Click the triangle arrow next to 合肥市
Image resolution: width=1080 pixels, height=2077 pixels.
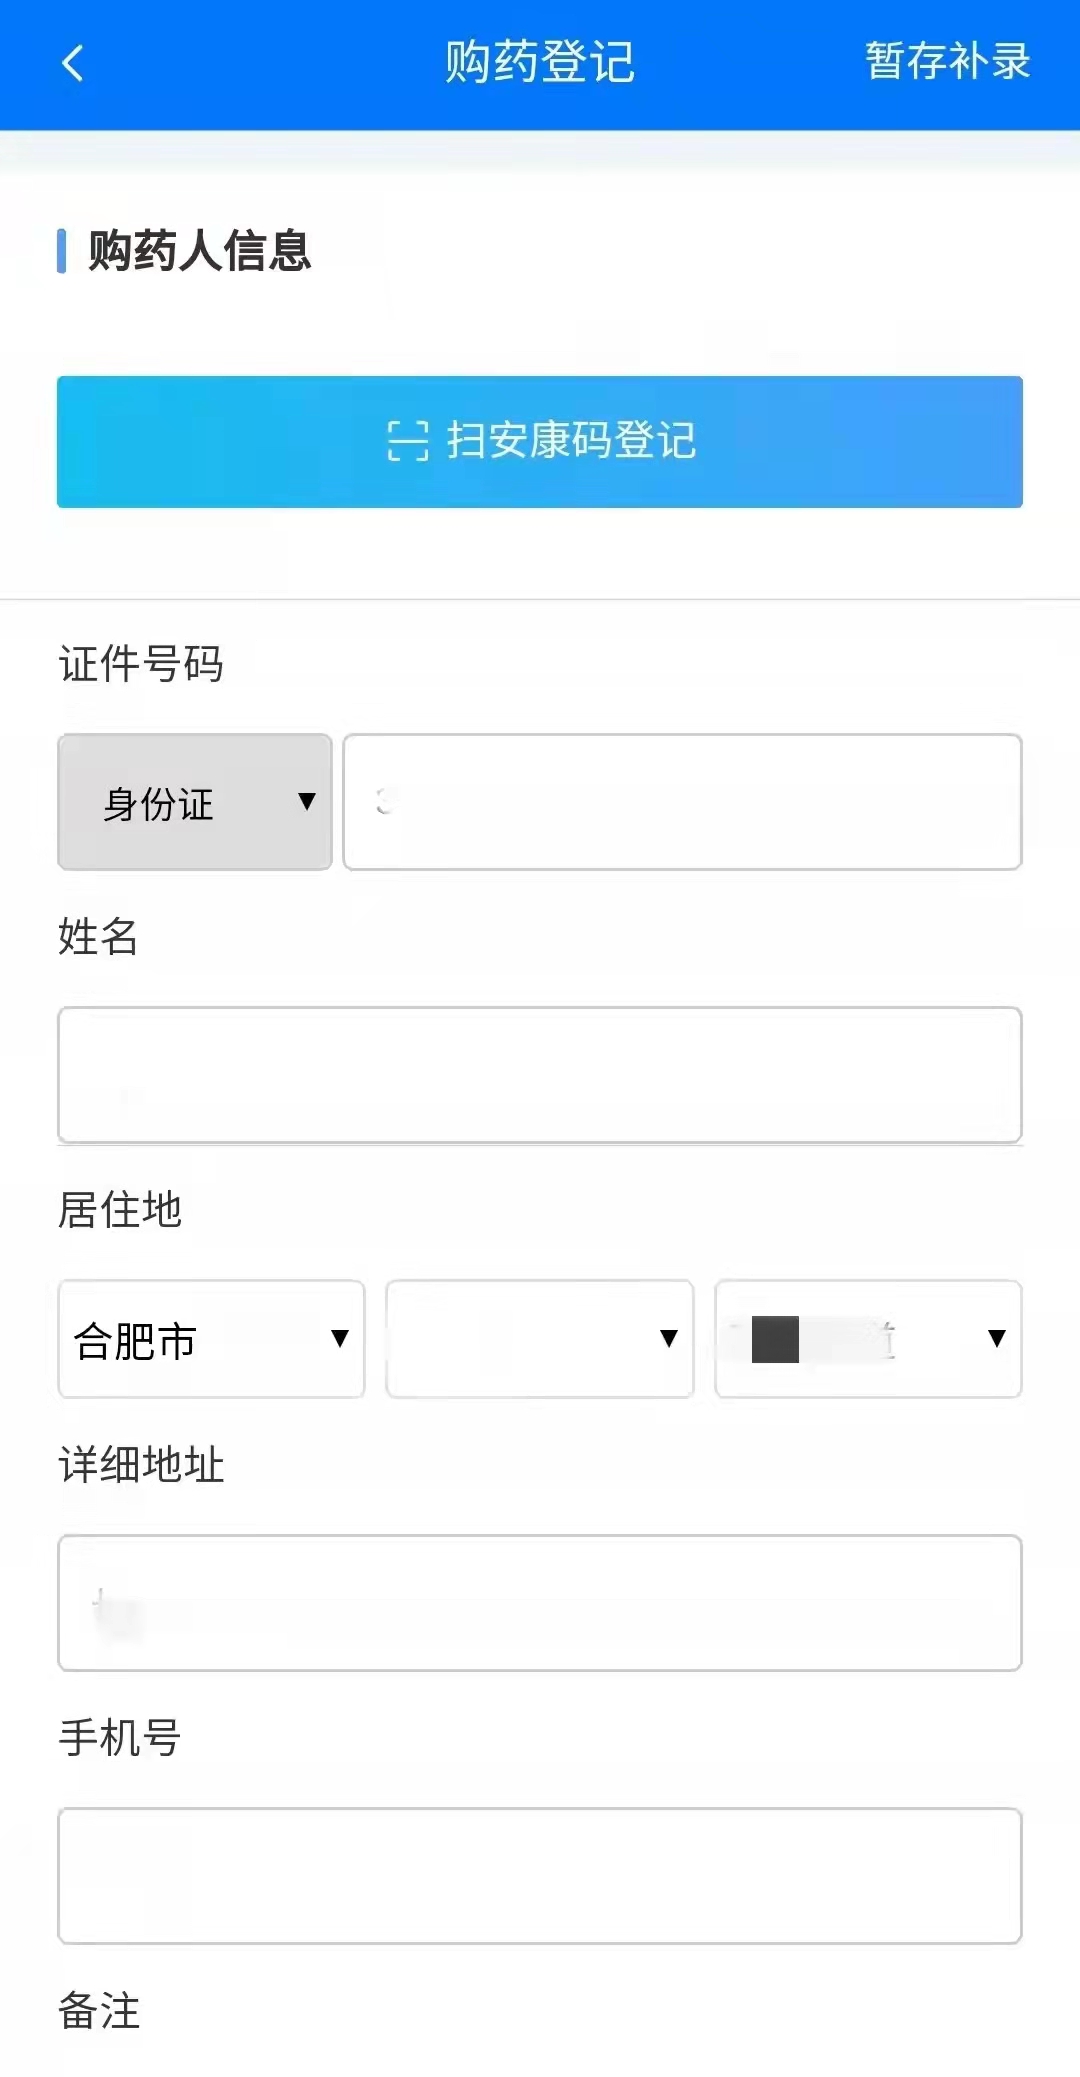[x=340, y=1338]
